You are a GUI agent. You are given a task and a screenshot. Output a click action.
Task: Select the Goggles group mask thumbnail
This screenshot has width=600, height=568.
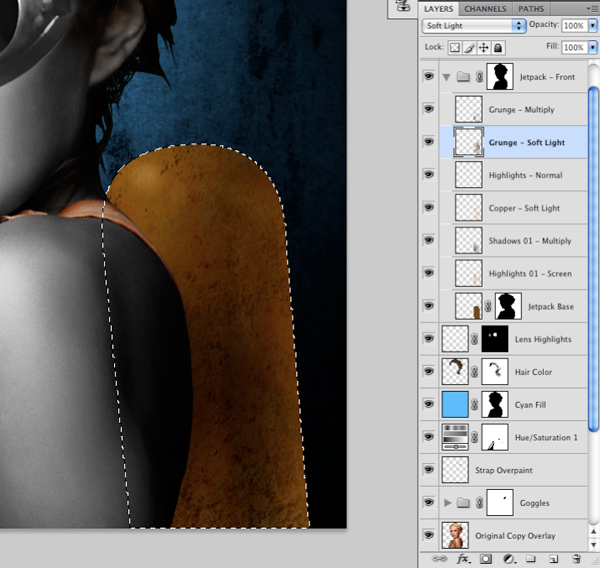click(500, 503)
